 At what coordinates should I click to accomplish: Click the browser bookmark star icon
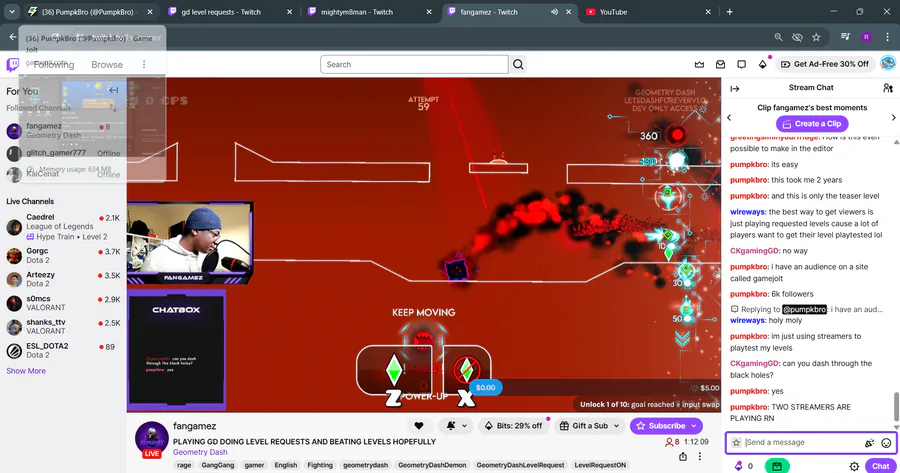(816, 37)
